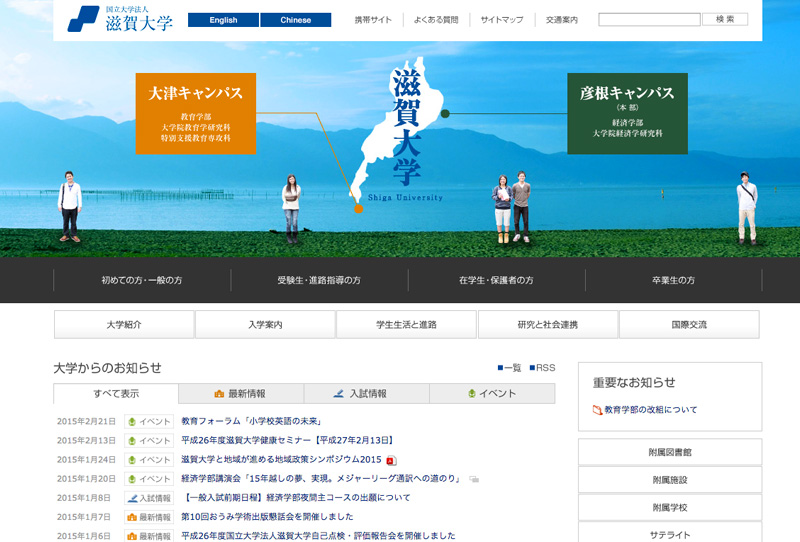This screenshot has width=800, height=542.
Task: Open the サイトマップ link
Action: coord(502,20)
